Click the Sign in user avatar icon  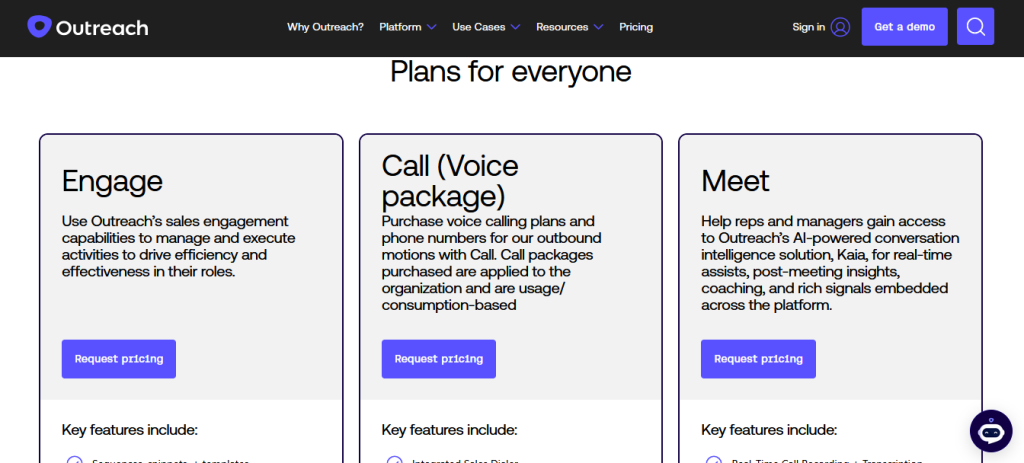coord(840,27)
